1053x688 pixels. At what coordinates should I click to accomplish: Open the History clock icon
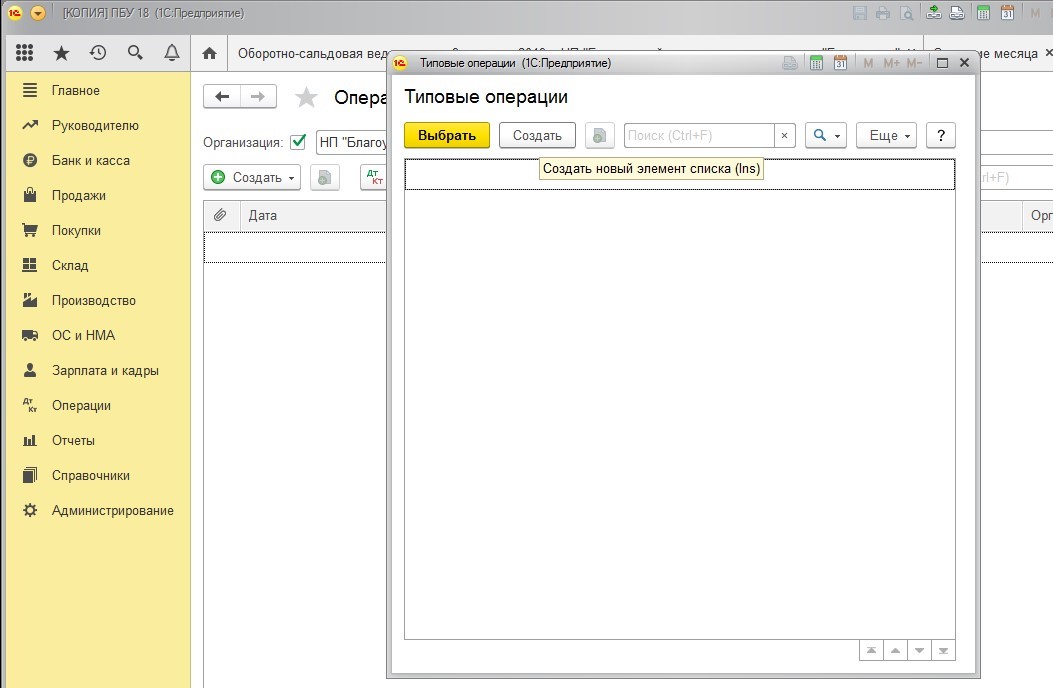coord(98,53)
